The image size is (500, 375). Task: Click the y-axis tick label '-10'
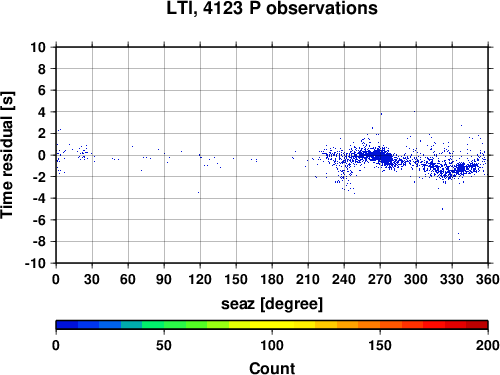(35, 263)
